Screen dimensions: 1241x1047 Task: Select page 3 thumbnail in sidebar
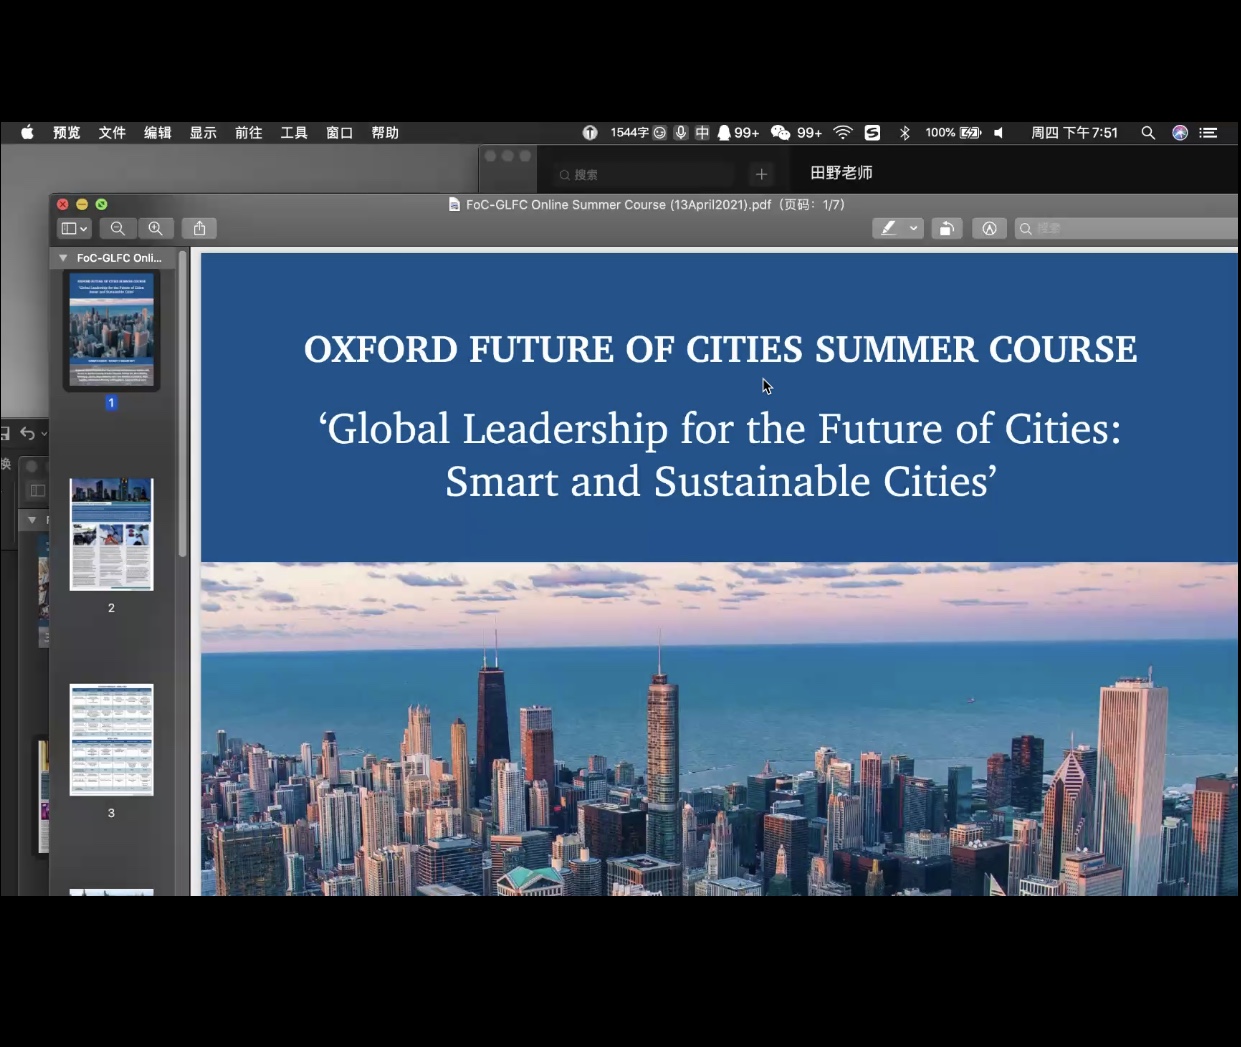111,740
